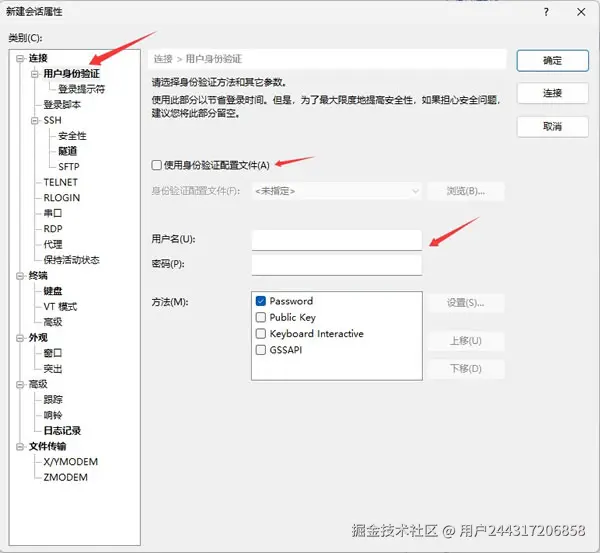Click the 连接 button
The image size is (600, 553).
point(553,93)
